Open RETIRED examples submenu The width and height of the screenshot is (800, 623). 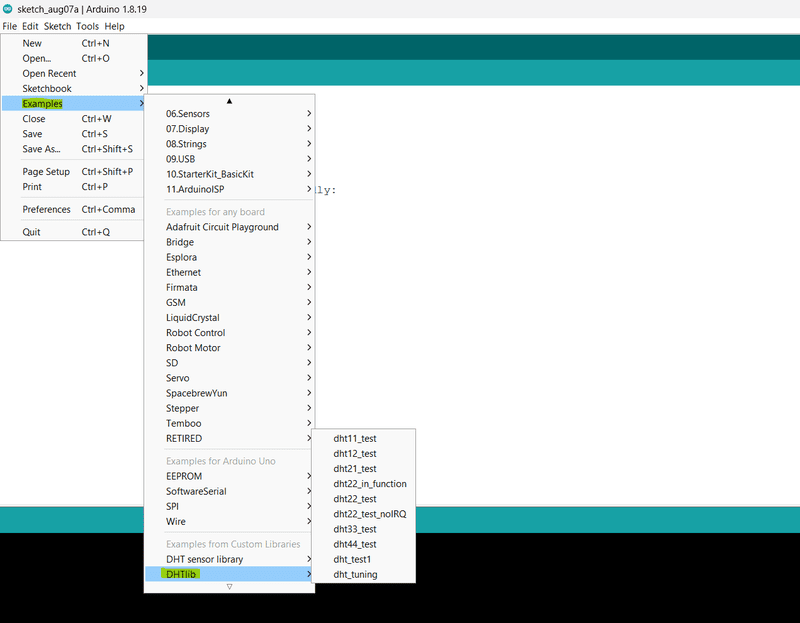tap(229, 438)
